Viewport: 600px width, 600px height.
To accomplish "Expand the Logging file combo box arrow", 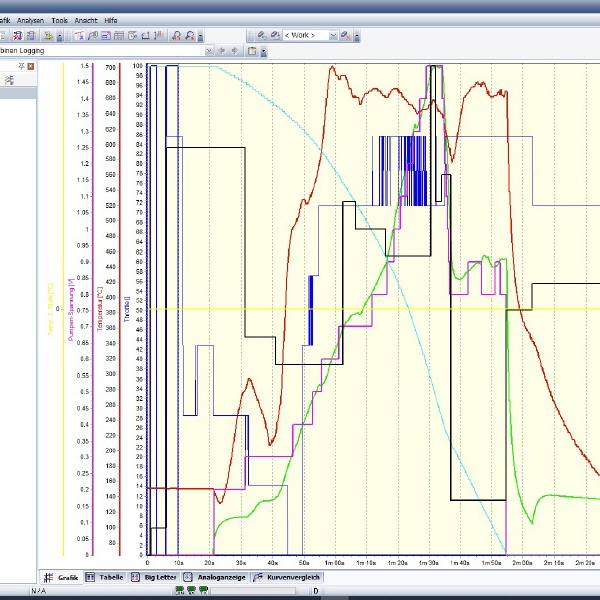I will (209, 51).
